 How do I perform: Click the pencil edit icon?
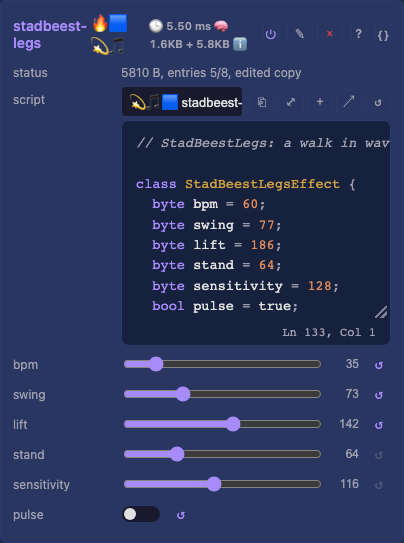pyautogui.click(x=300, y=34)
